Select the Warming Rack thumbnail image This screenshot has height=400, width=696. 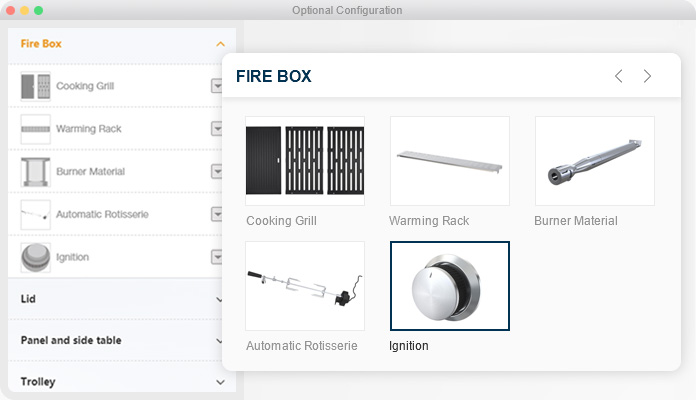point(449,160)
